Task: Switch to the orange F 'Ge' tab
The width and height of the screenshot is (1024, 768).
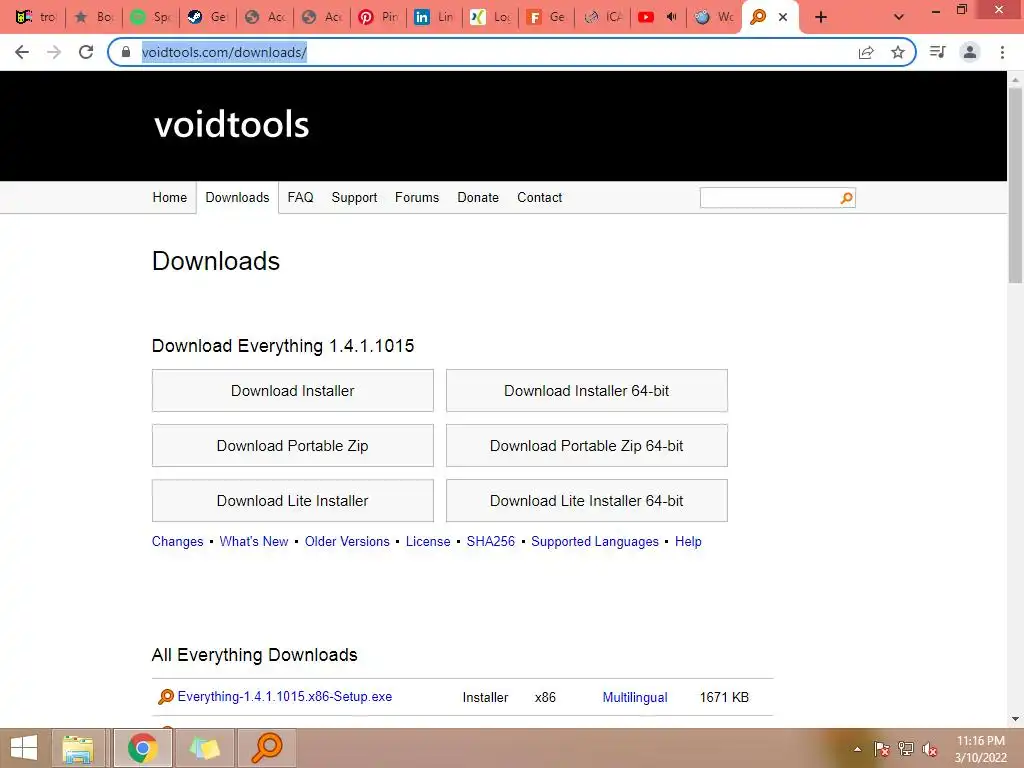Action: pyautogui.click(x=547, y=17)
